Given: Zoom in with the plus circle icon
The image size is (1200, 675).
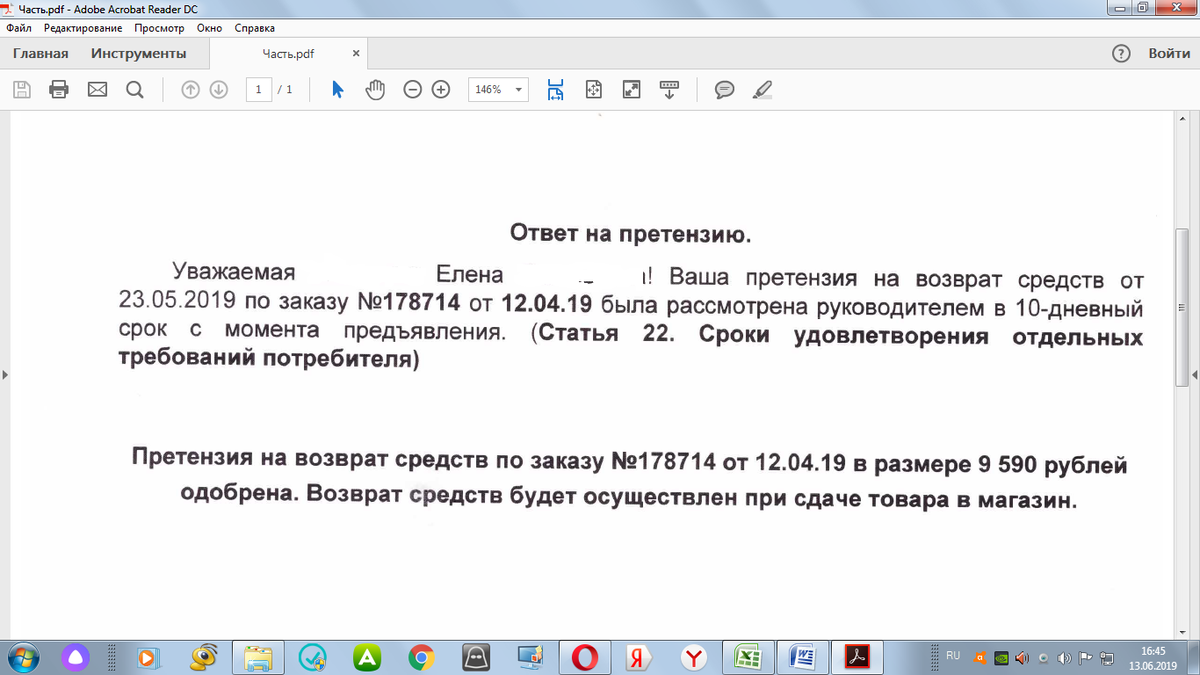Looking at the screenshot, I should pos(440,90).
